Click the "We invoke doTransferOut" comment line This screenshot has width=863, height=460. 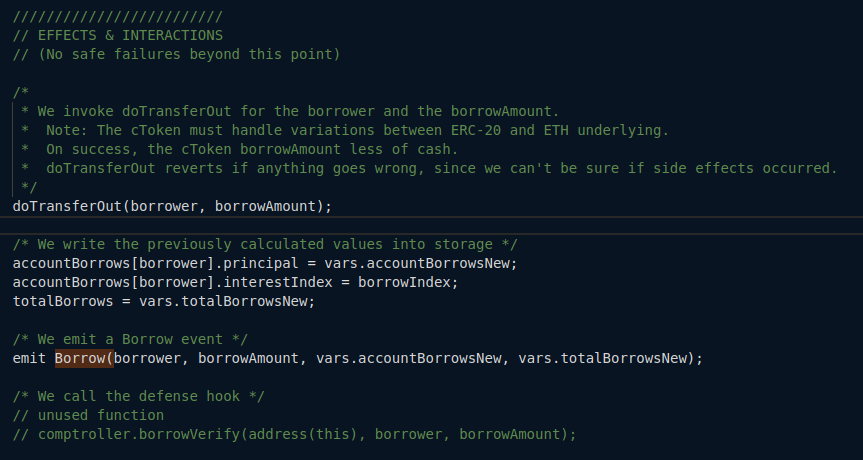click(290, 111)
